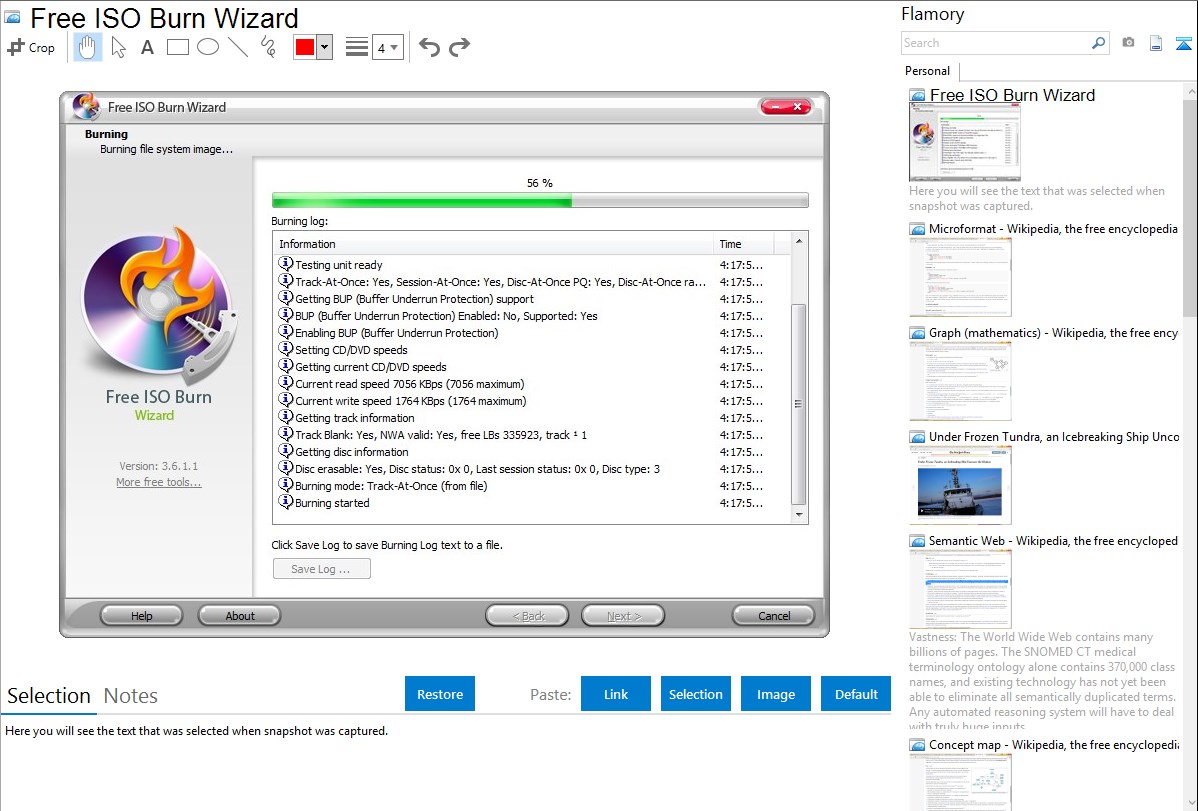Click the Save Log button
The height and width of the screenshot is (811, 1198).
321,569
